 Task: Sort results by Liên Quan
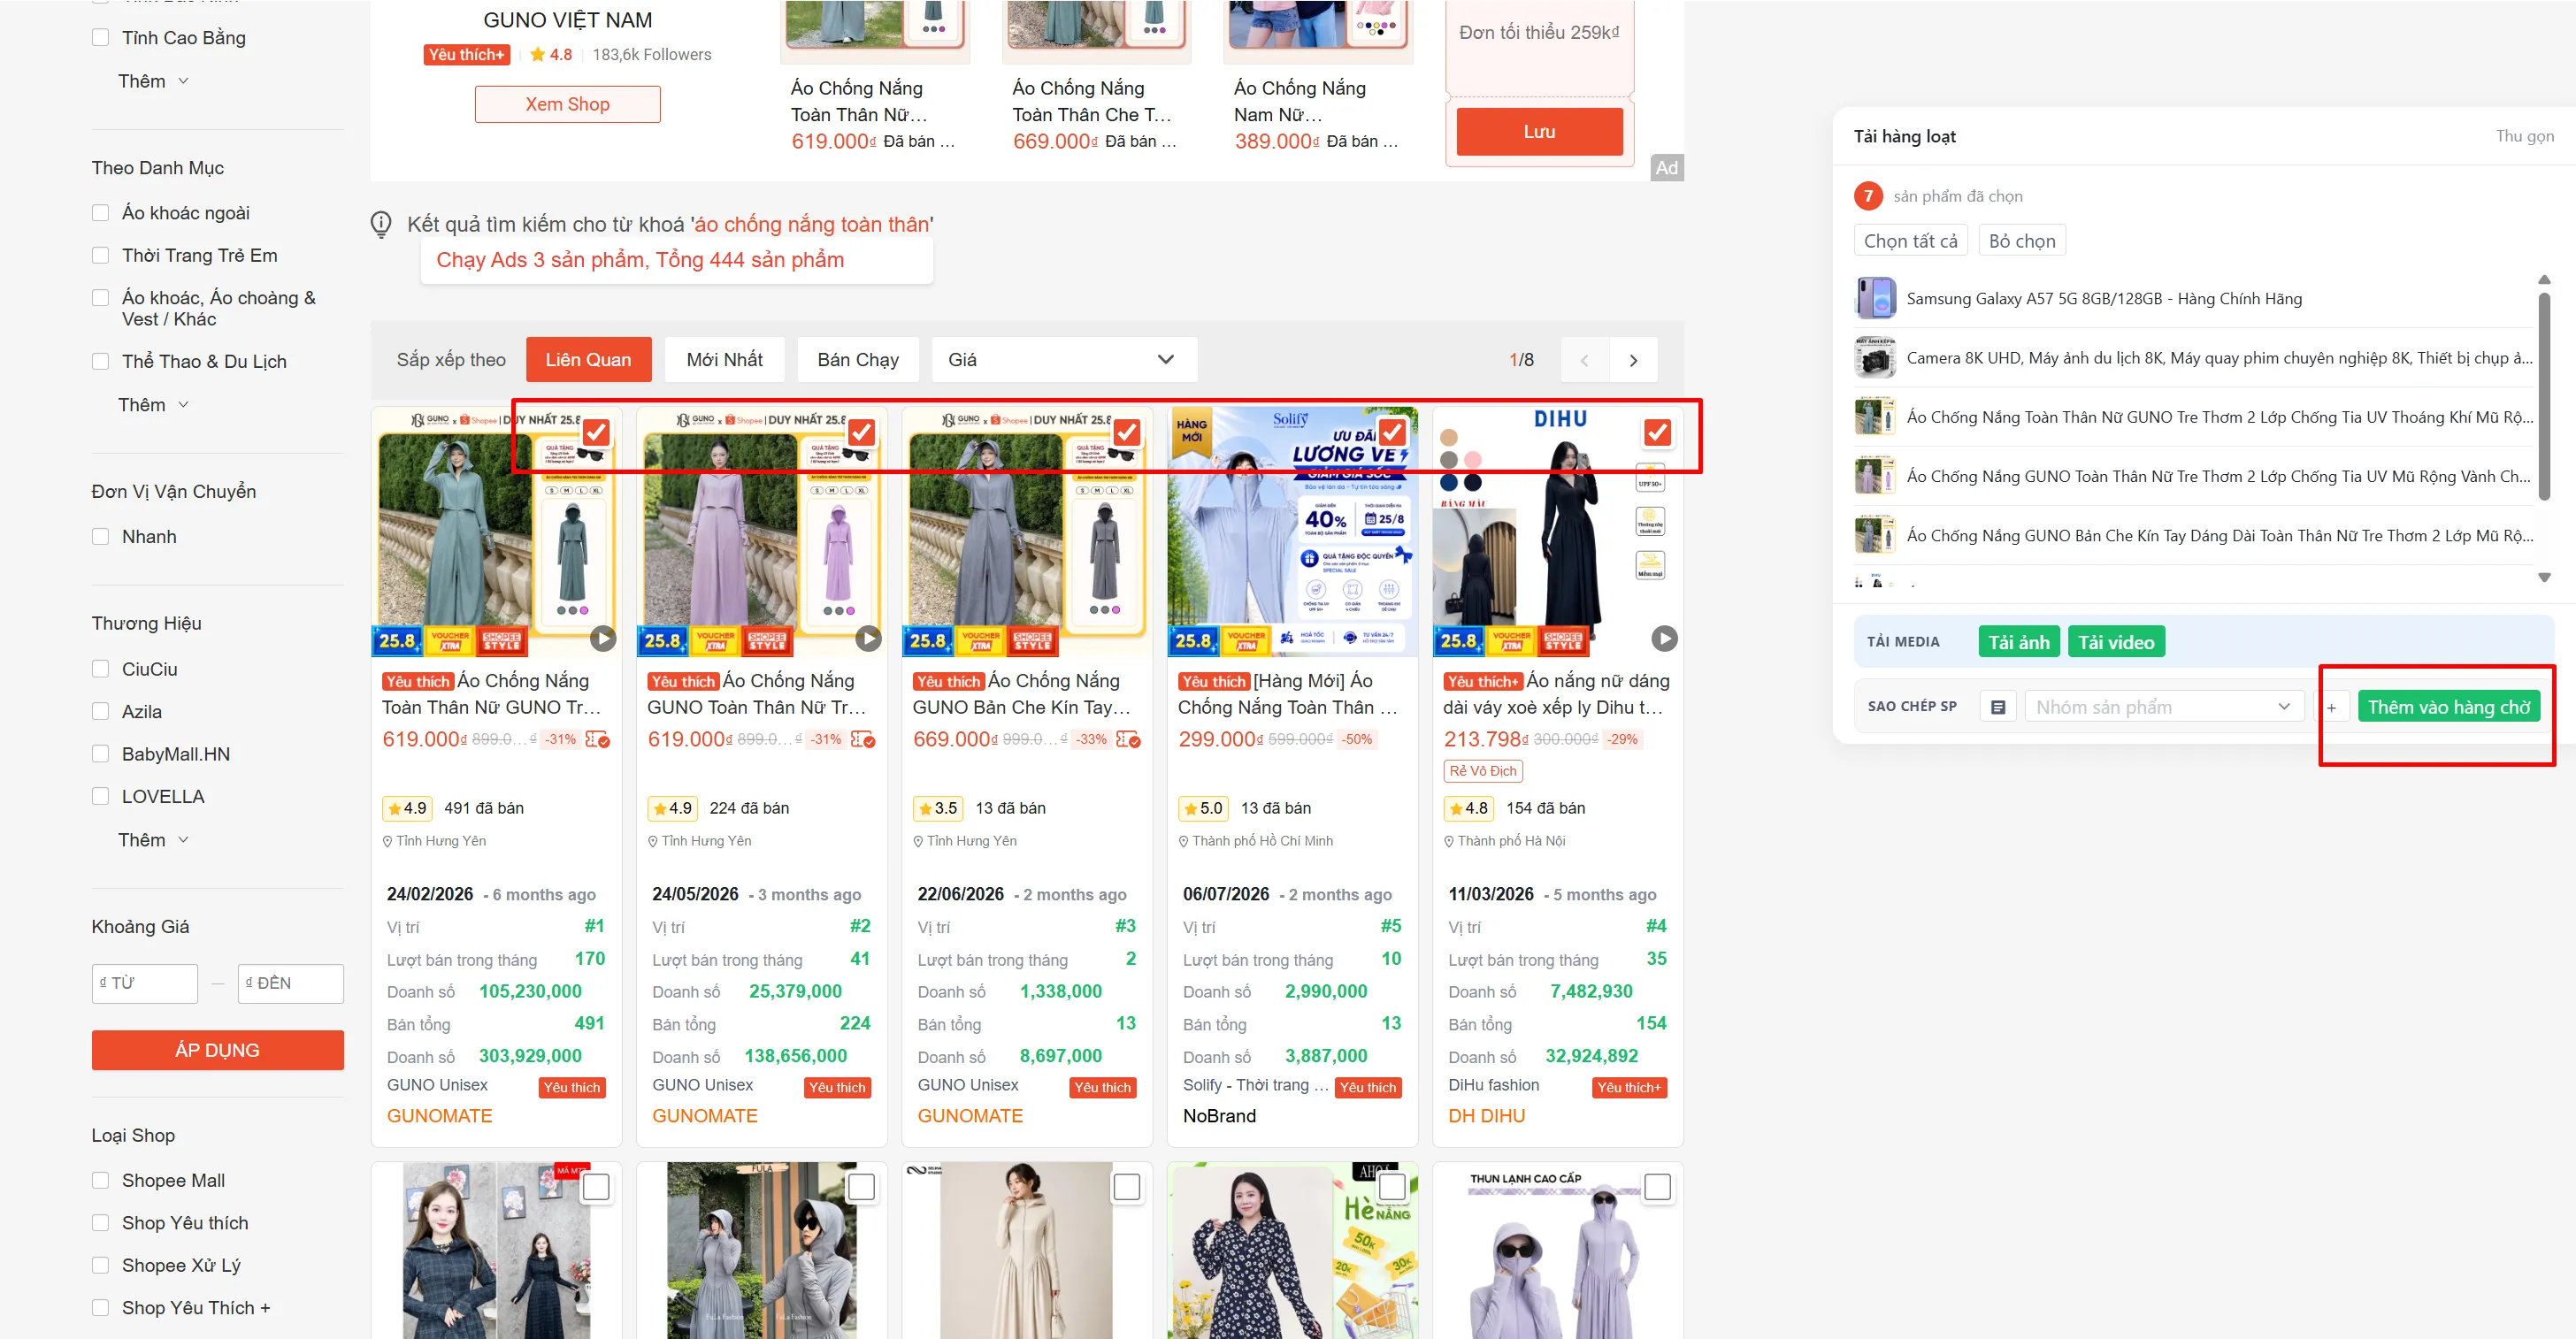pos(588,360)
